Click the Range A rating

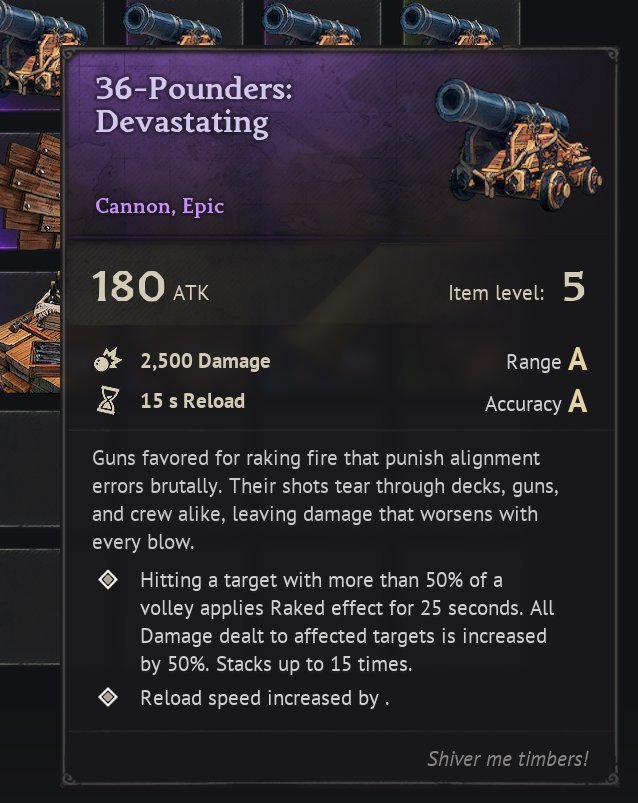coord(545,362)
